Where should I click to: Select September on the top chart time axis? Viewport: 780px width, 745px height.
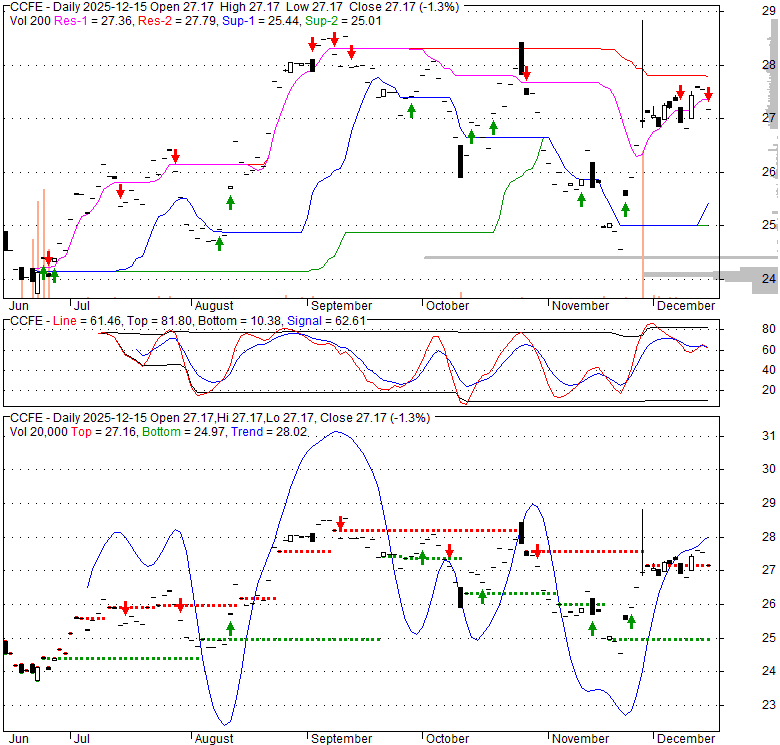[341, 306]
